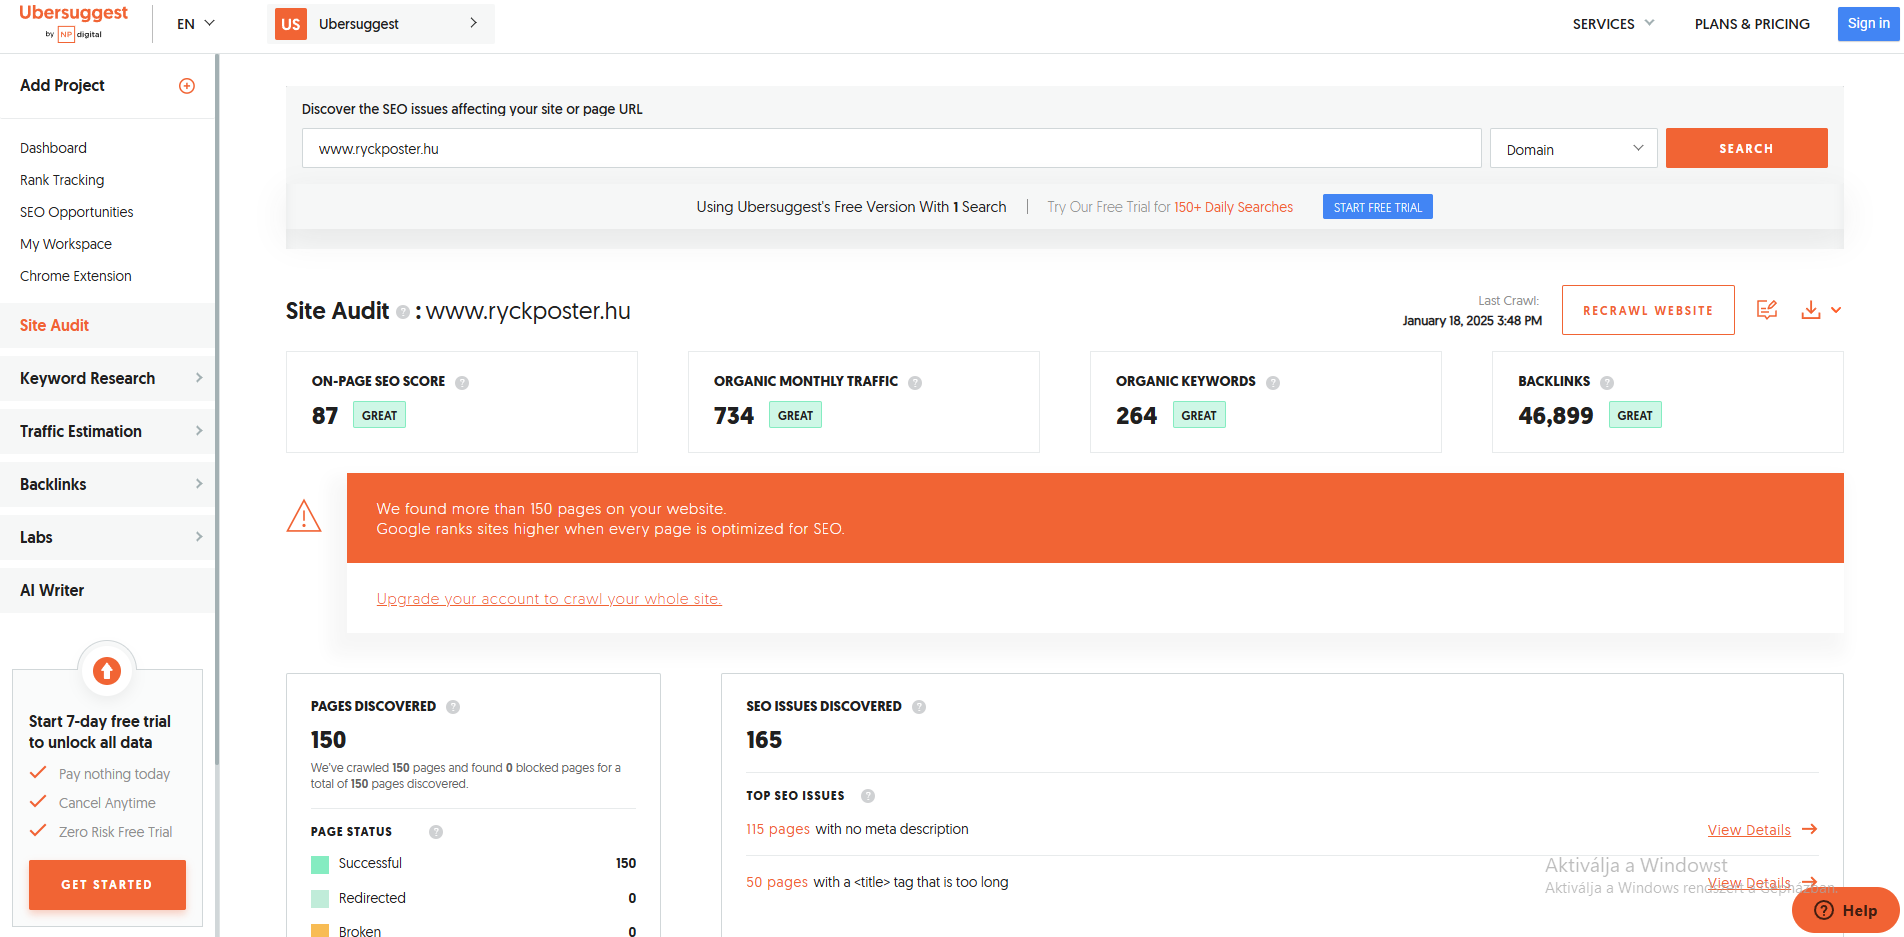Click the GREAT badge next to SEO score 87
This screenshot has width=1904, height=937.
379,415
